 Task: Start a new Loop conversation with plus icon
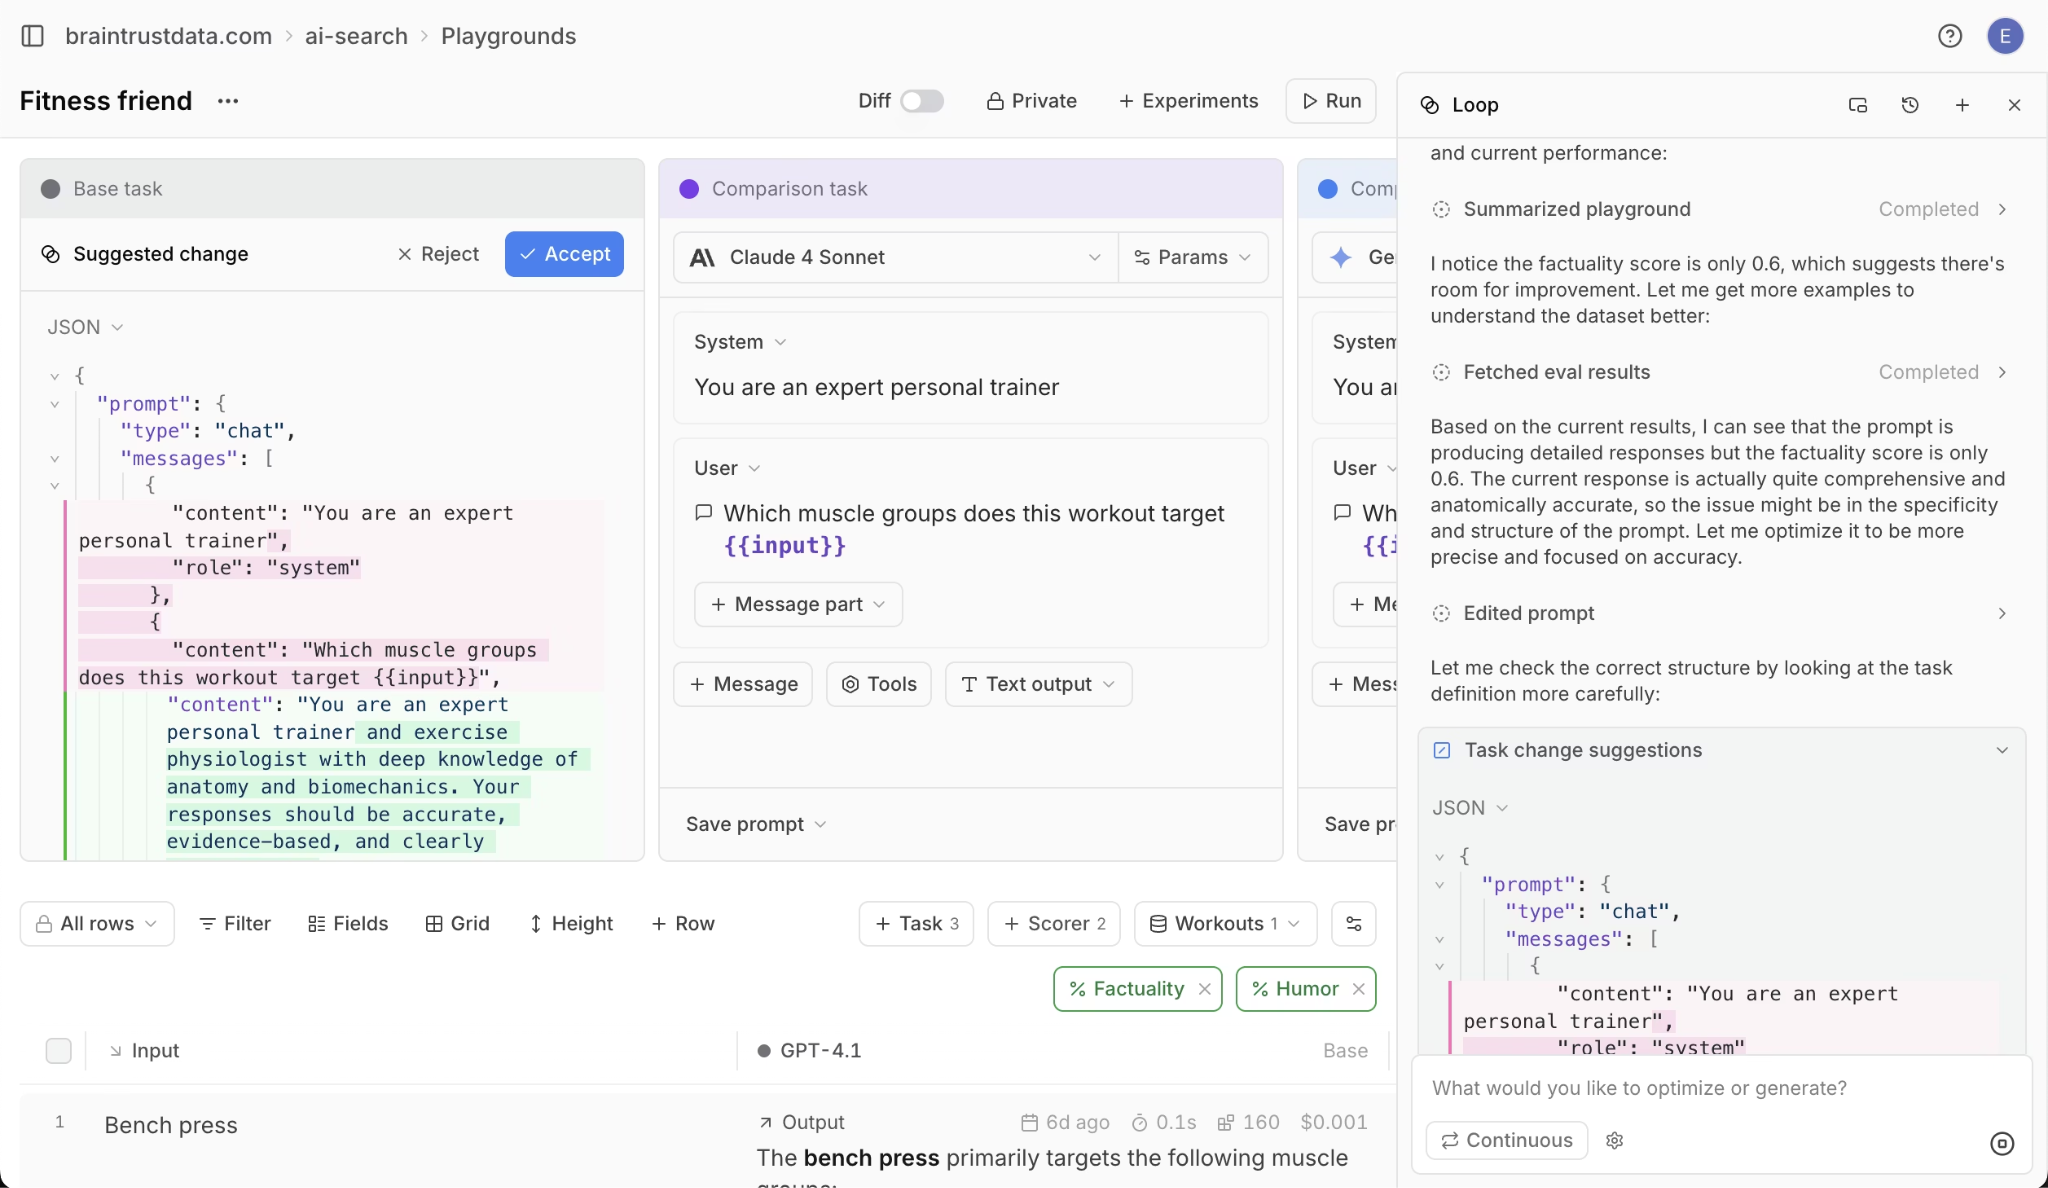click(1963, 104)
